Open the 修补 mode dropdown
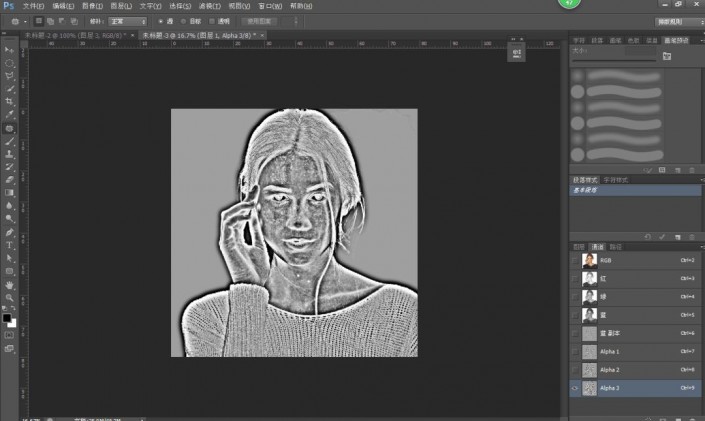705x421 pixels. point(126,20)
